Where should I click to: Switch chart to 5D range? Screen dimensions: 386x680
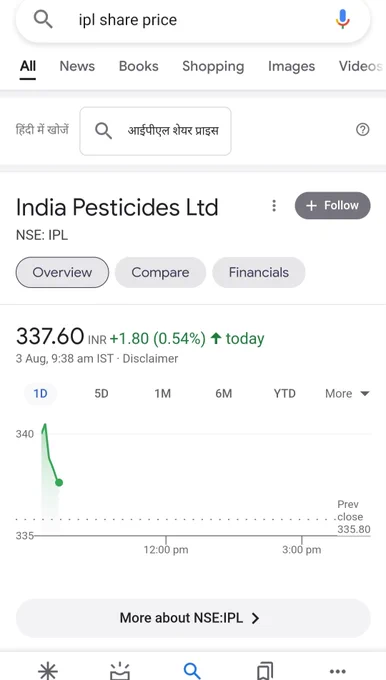101,394
